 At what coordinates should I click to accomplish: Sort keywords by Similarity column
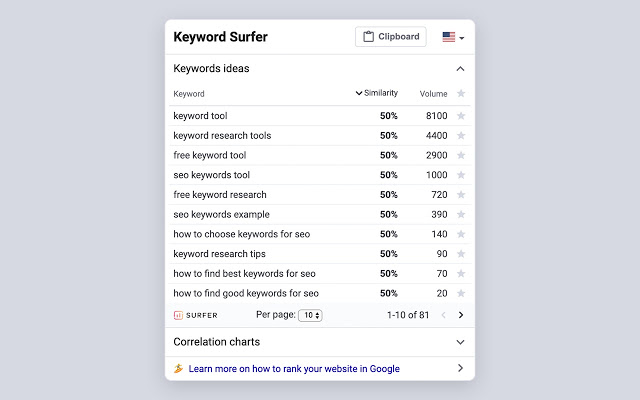[x=377, y=94]
